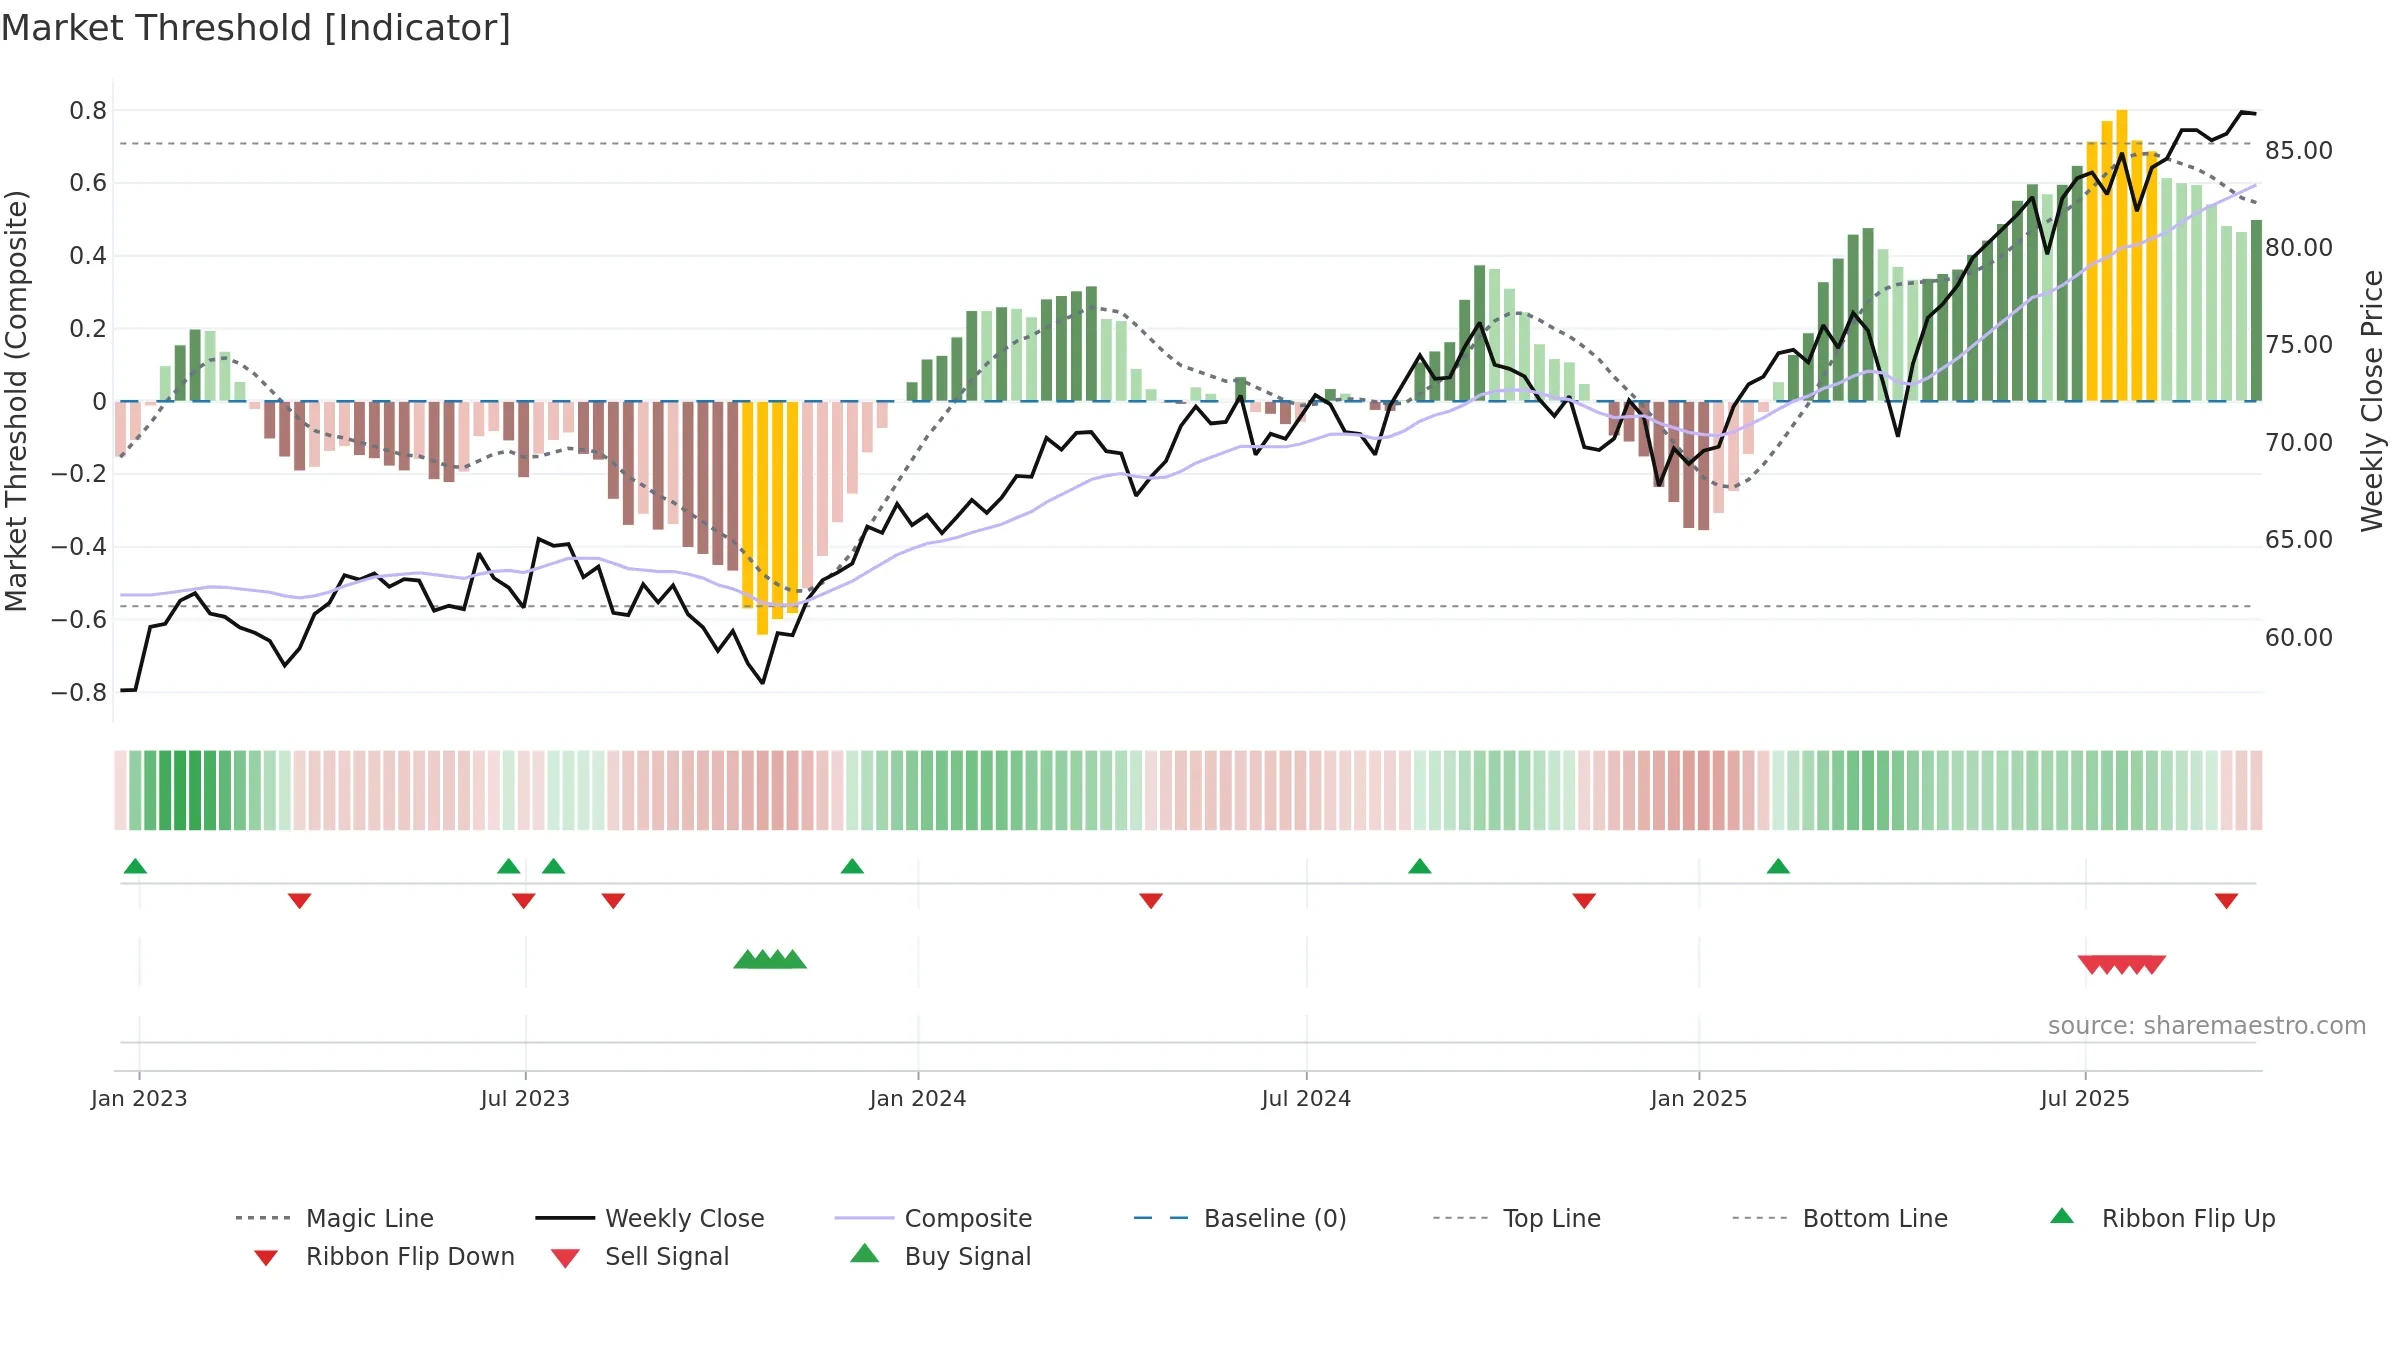Click the 70.00 price tick label
This screenshot has width=2400, height=1350.
pos(2299,443)
